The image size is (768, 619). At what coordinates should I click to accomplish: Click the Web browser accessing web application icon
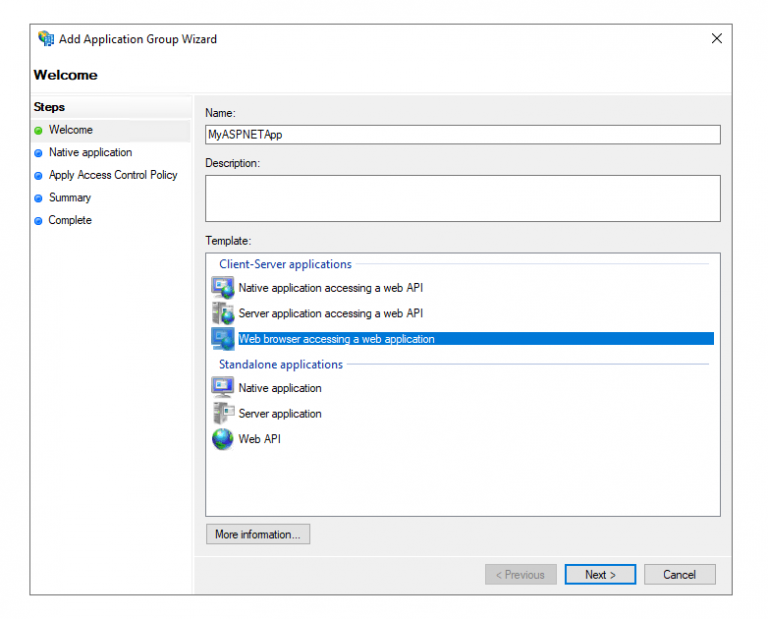pyautogui.click(x=222, y=339)
